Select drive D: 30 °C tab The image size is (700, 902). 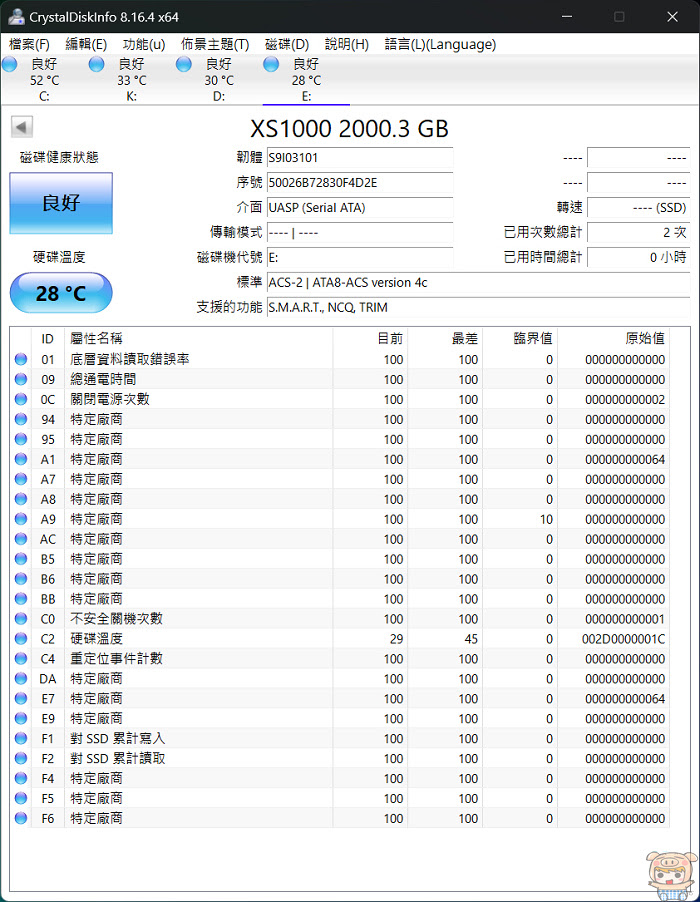click(219, 80)
